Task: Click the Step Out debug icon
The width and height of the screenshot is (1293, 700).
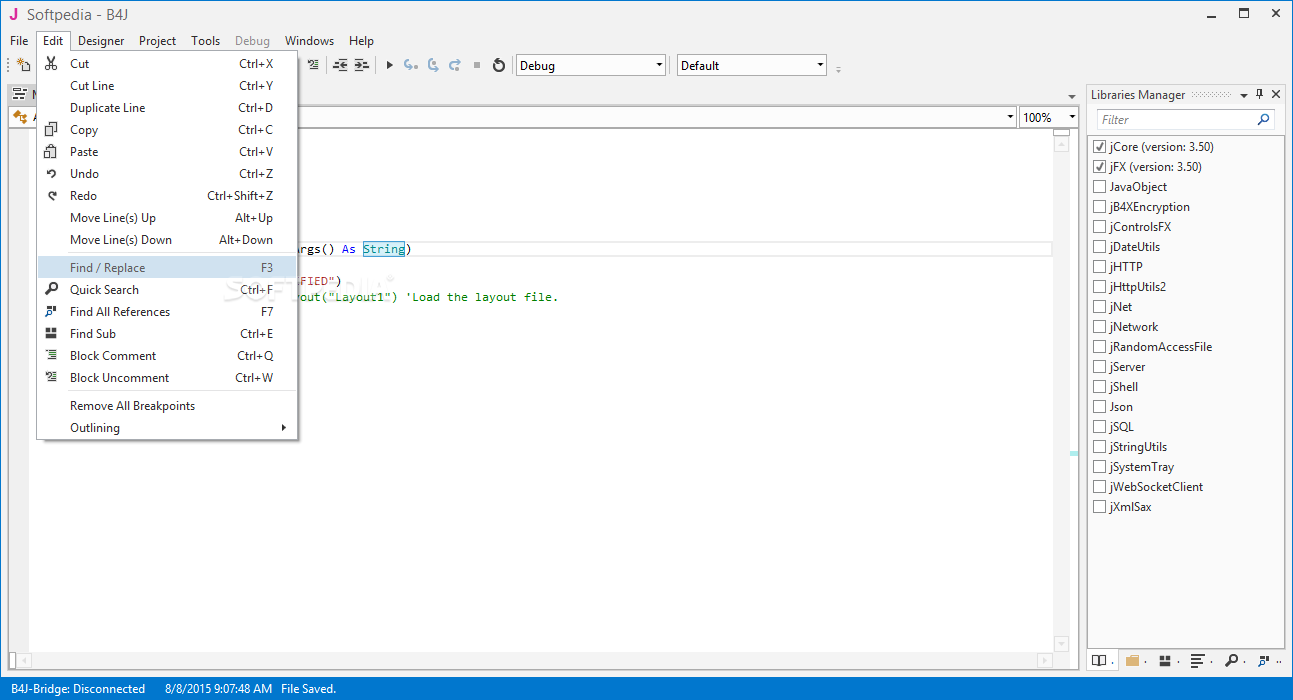Action: 455,65
